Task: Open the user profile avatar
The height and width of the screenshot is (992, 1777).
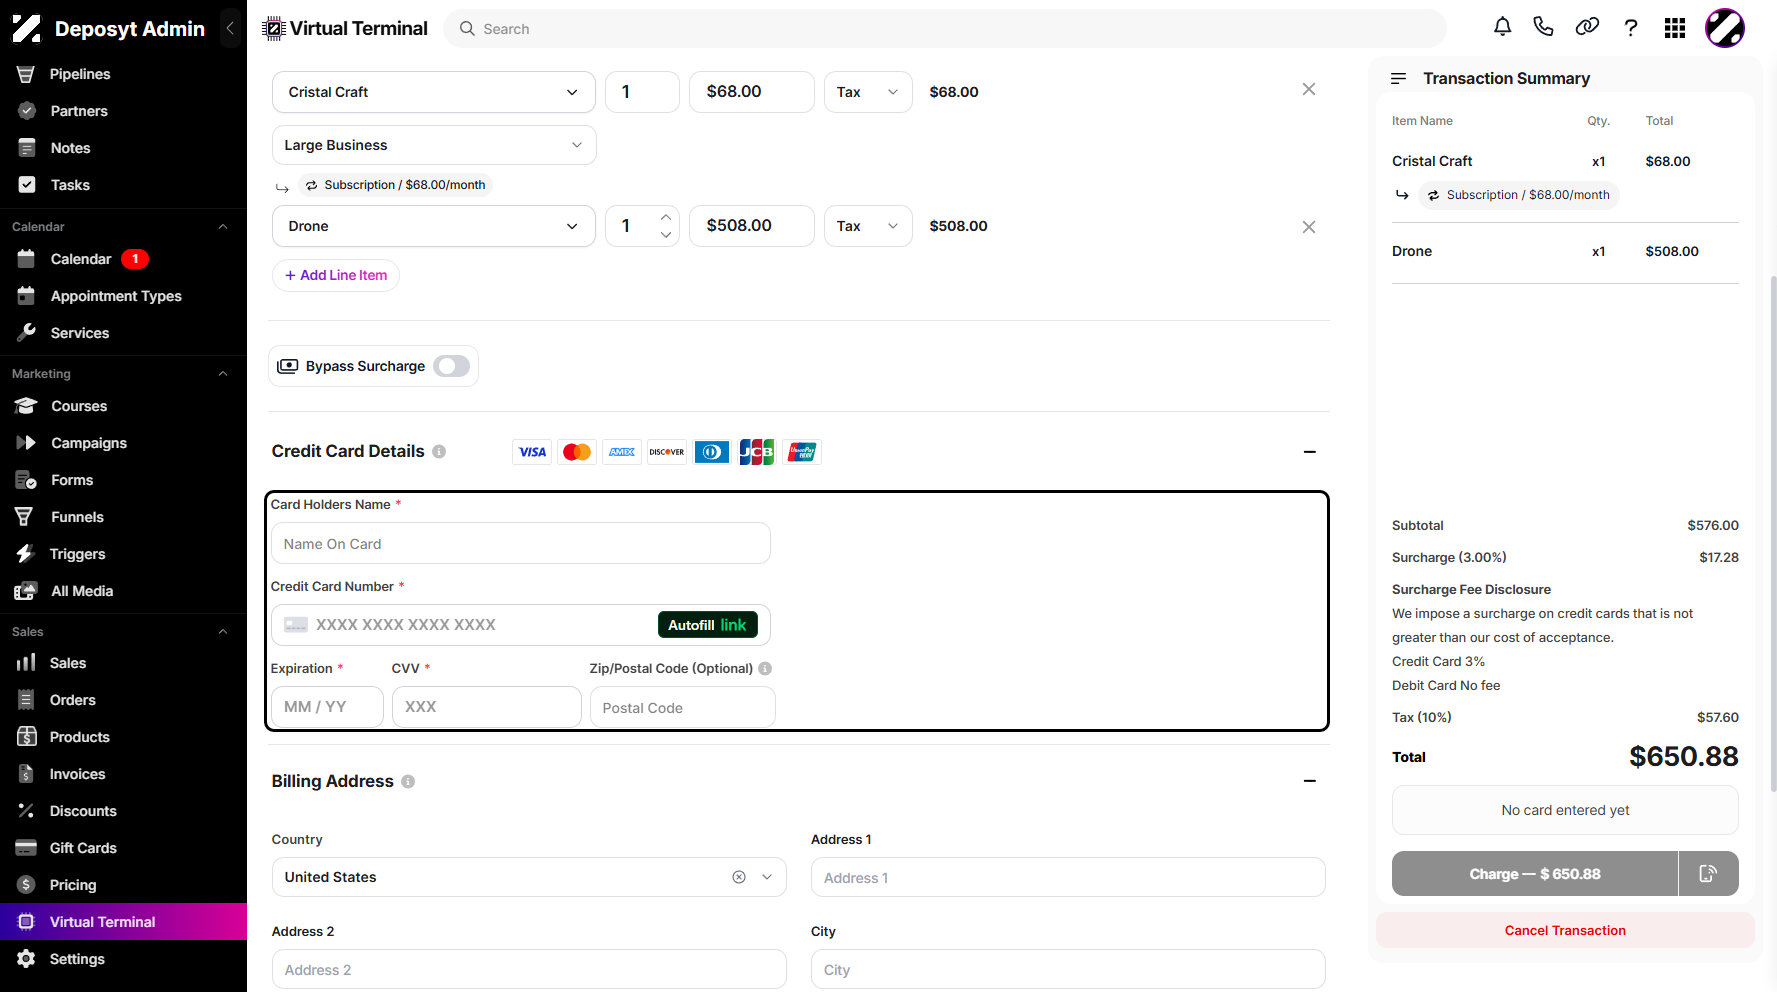Action: [1725, 28]
